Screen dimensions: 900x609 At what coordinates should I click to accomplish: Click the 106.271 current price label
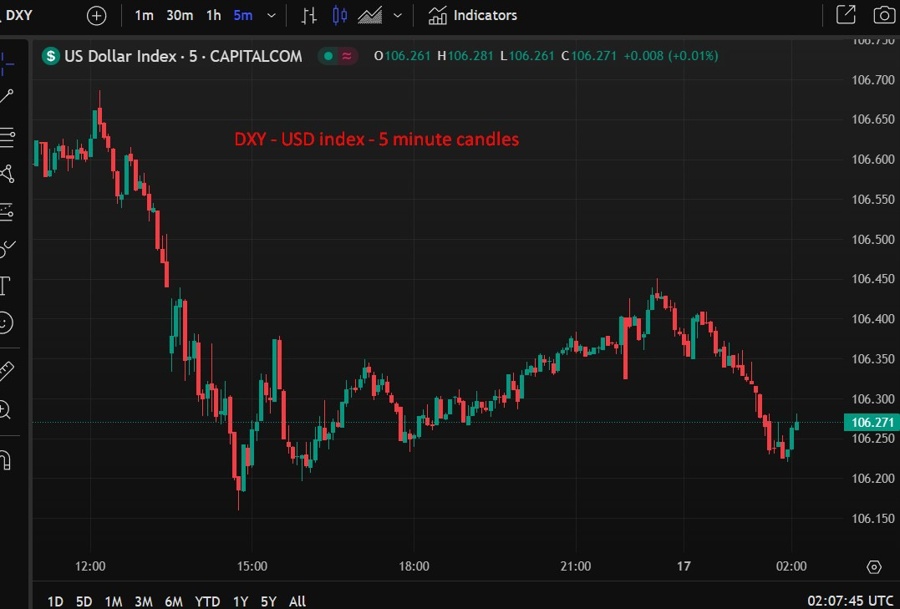point(870,422)
